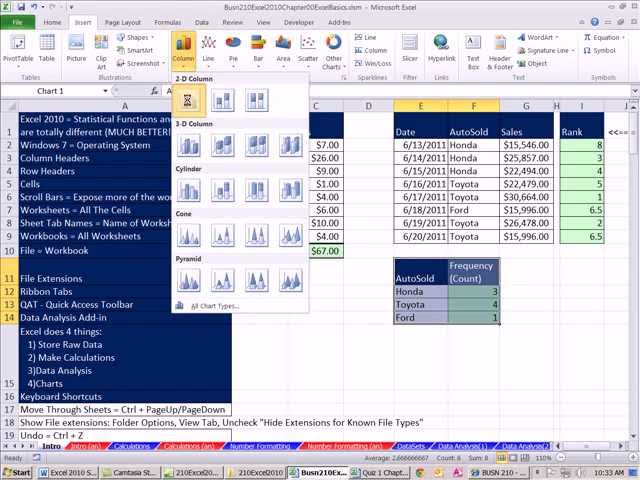Insert a Table from the ribbon

[47, 49]
